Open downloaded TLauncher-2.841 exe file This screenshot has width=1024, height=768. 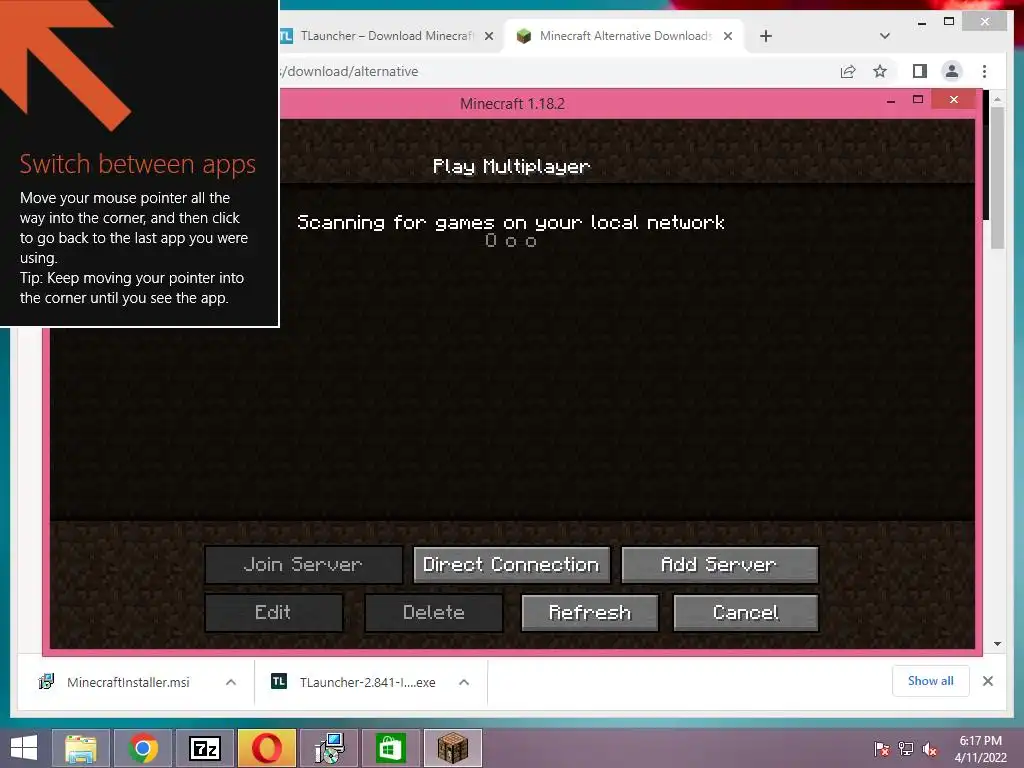[x=367, y=682]
